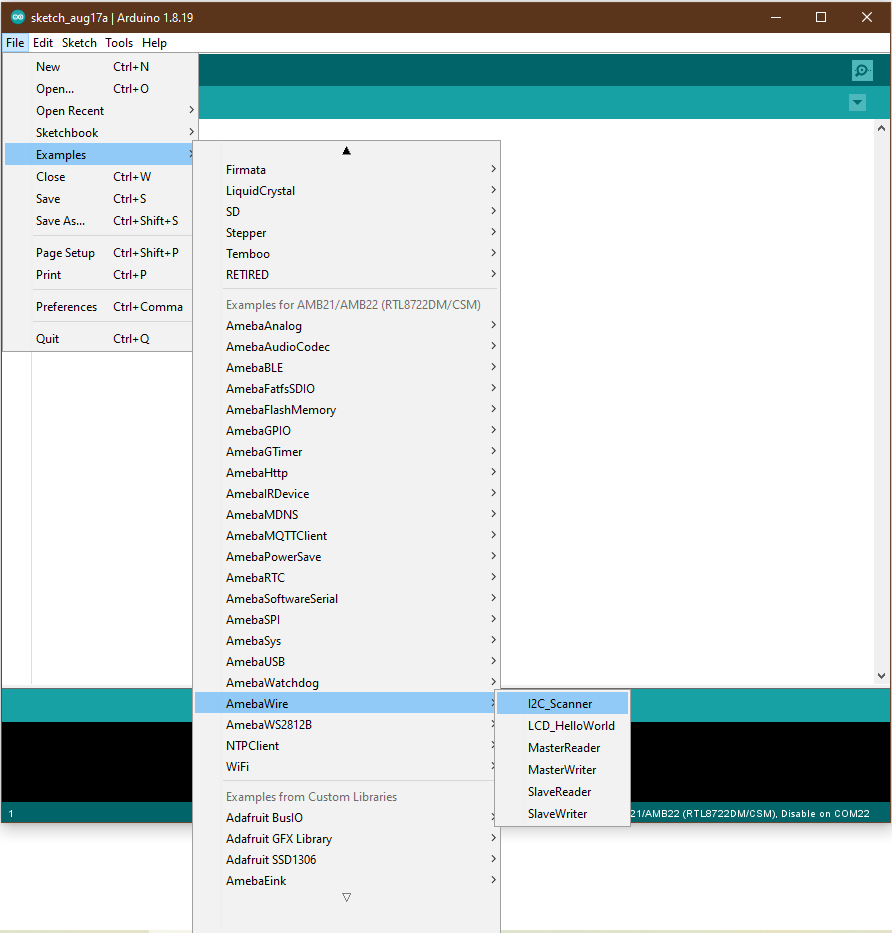Screen dimensions: 892x933
Task: Load the SlaveWriter example sketch
Action: click(x=562, y=814)
